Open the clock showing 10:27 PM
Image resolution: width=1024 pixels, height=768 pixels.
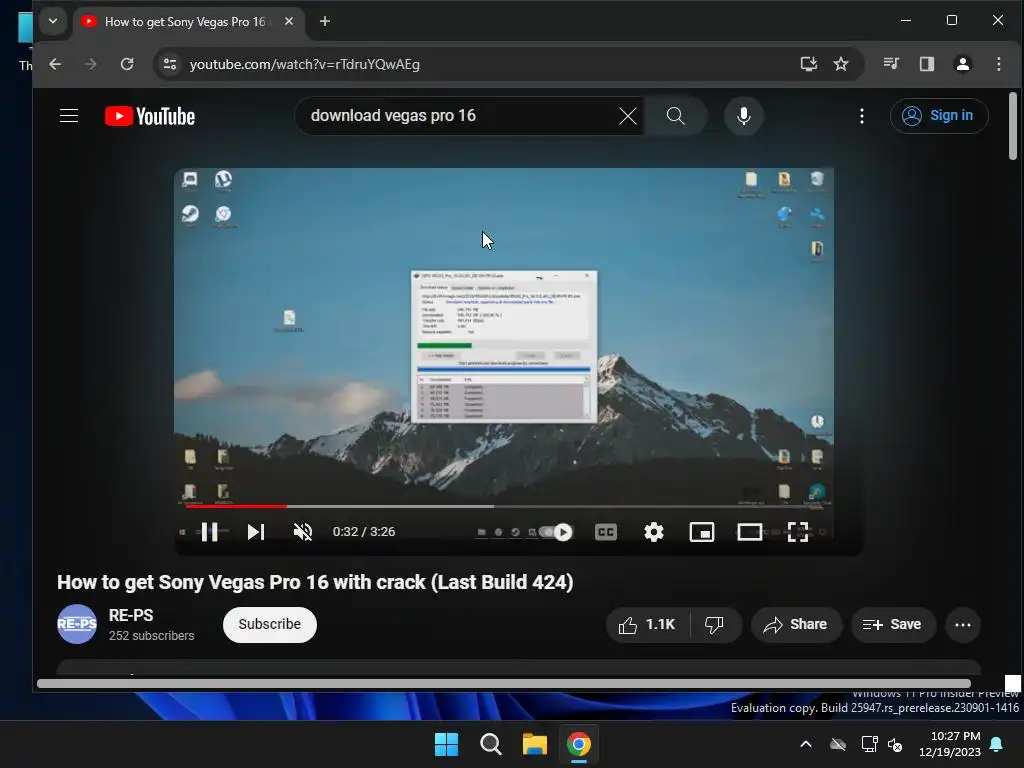(x=950, y=744)
